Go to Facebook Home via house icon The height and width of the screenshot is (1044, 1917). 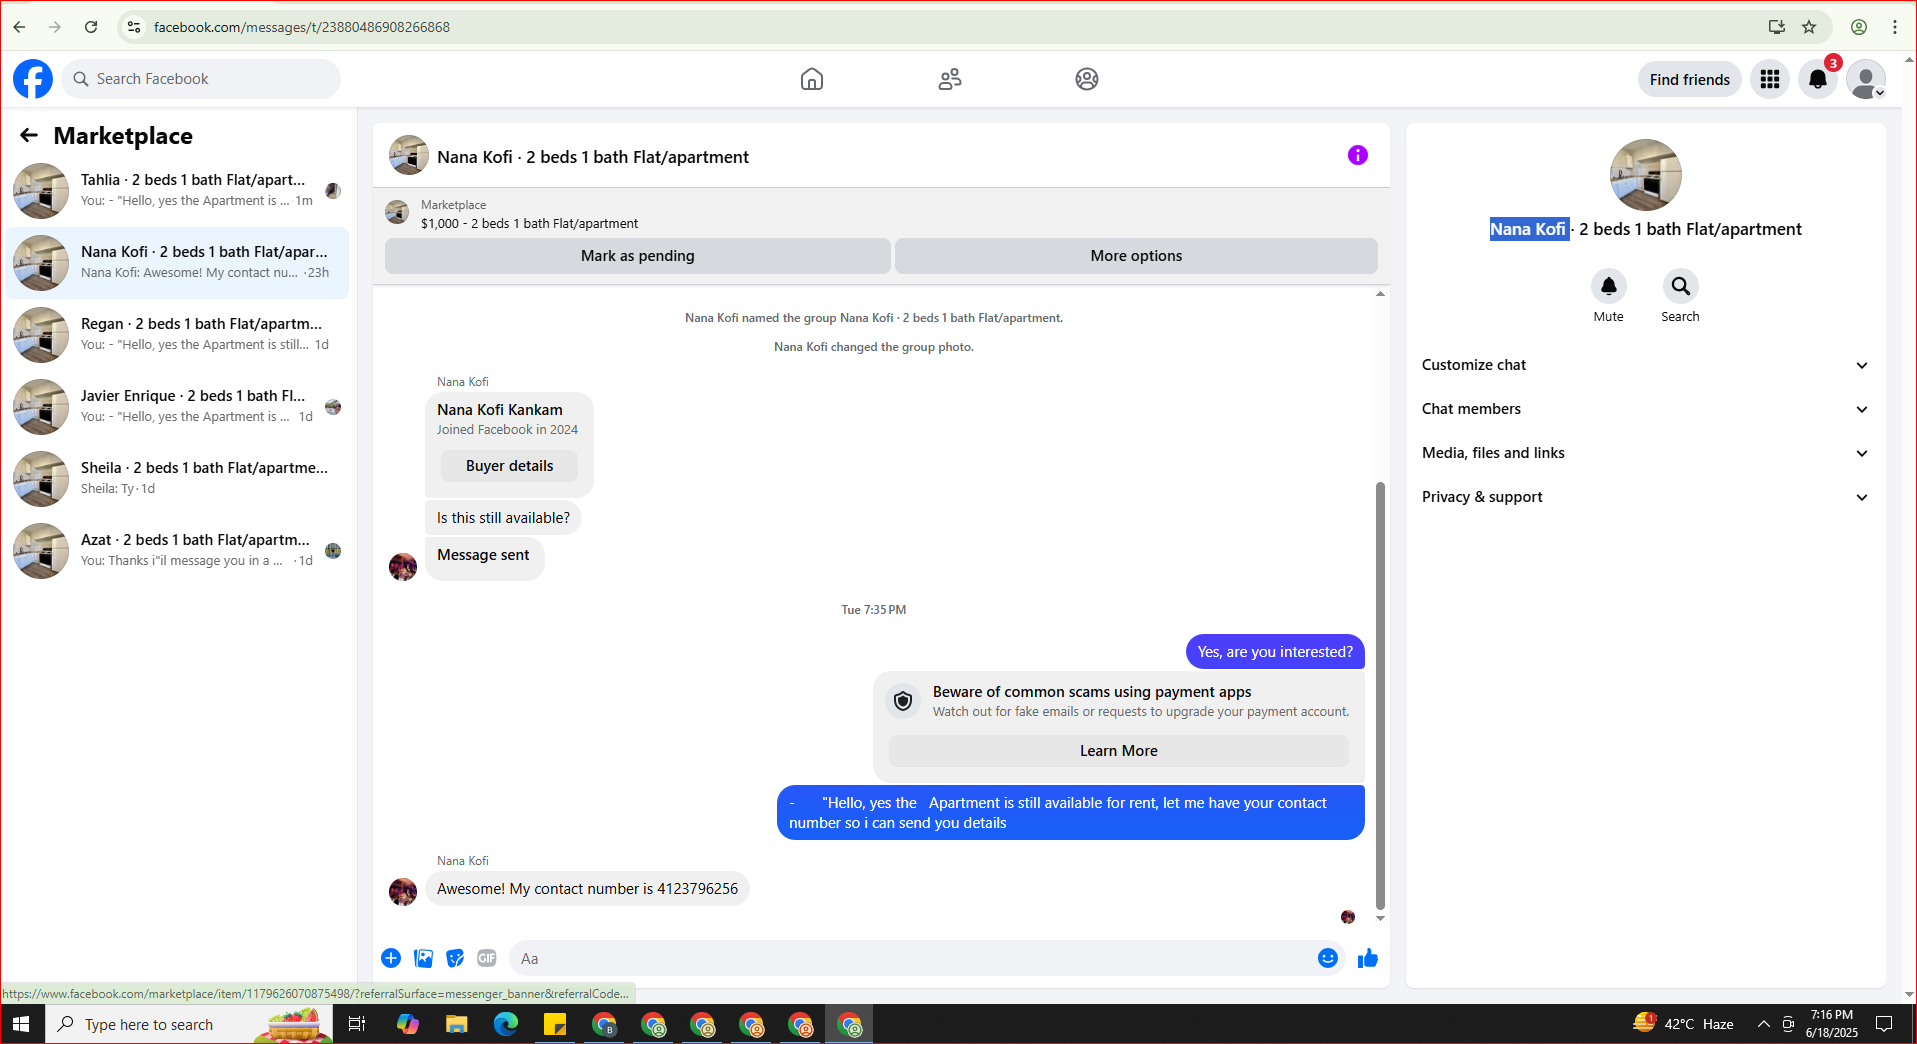coord(812,79)
